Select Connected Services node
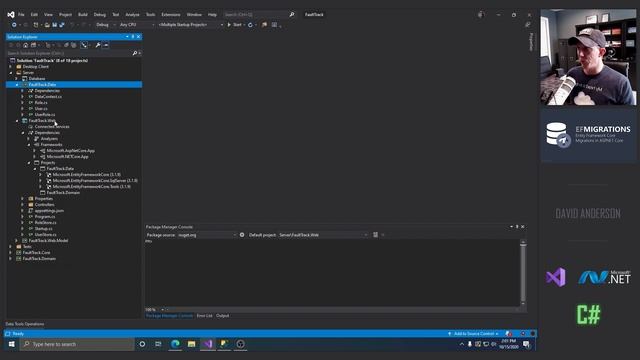The image size is (640, 360). pos(52,127)
